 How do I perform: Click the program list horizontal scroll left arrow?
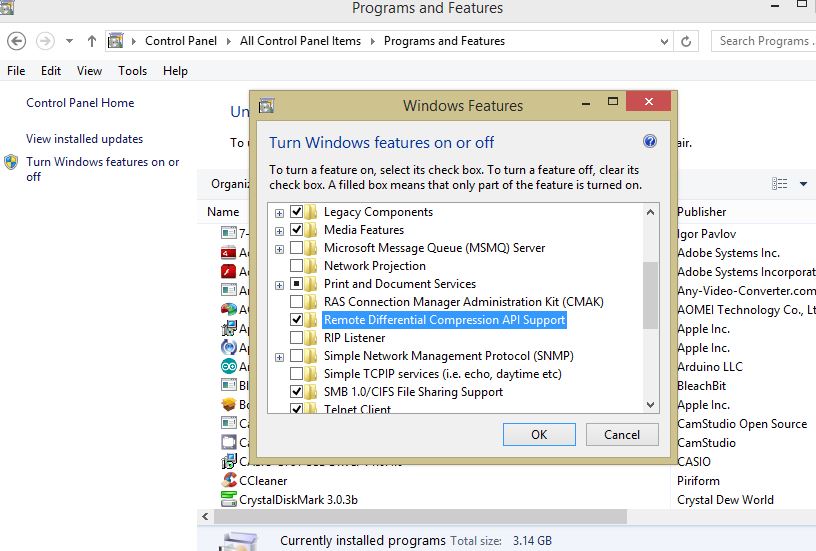[205, 516]
